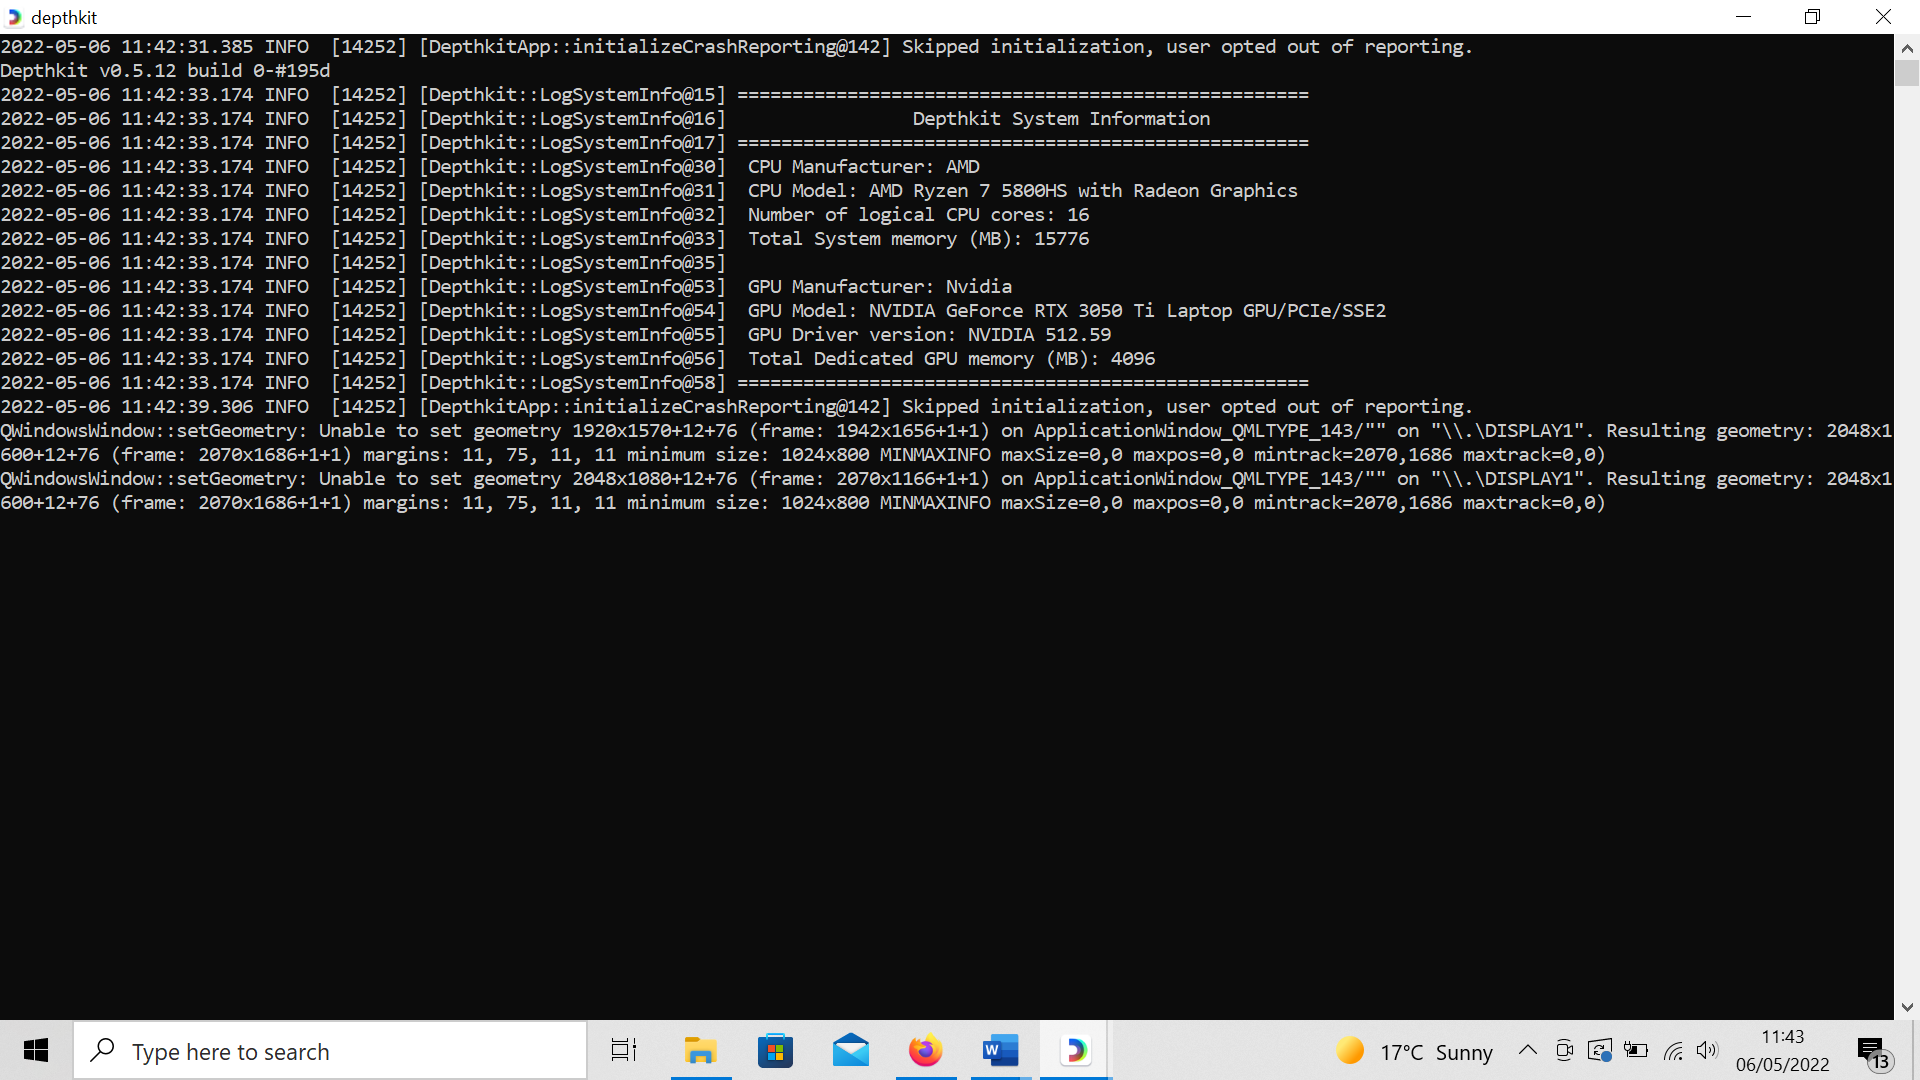Launch Microsoft Store from the taskbar
Screen dimensions: 1920x1080
[775, 1050]
